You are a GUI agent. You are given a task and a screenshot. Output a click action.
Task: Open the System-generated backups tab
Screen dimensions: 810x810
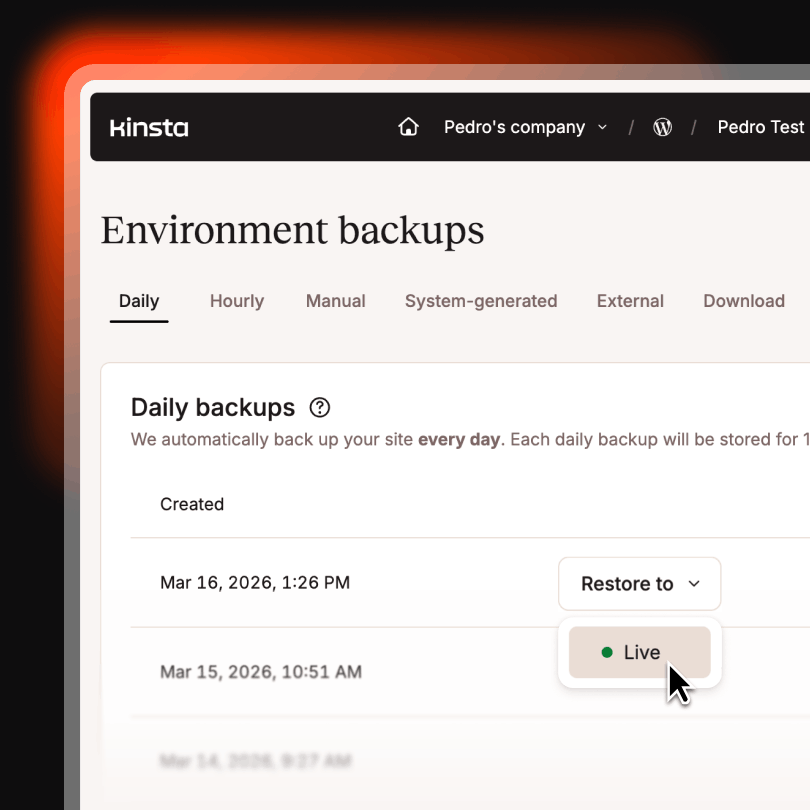(481, 301)
